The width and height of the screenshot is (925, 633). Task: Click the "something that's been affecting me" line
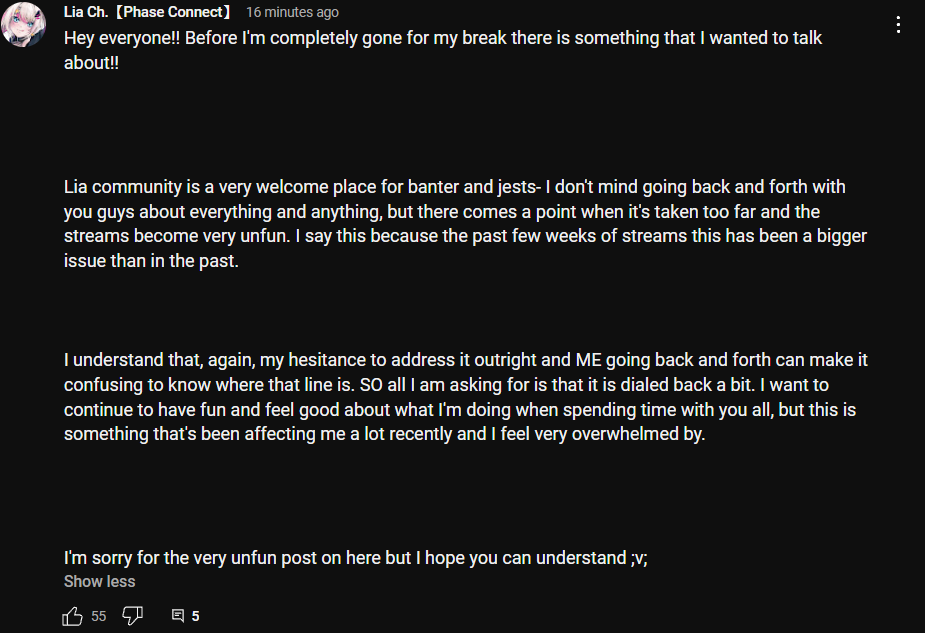(385, 434)
